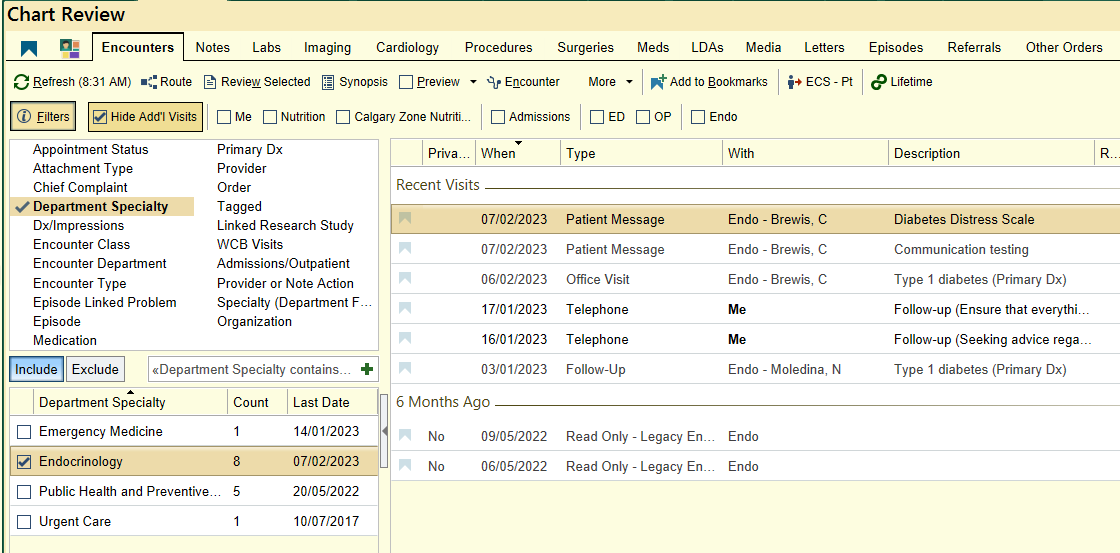Bookmark flag for Diabetes Distress Scale row
This screenshot has width=1120, height=553.
click(x=405, y=218)
